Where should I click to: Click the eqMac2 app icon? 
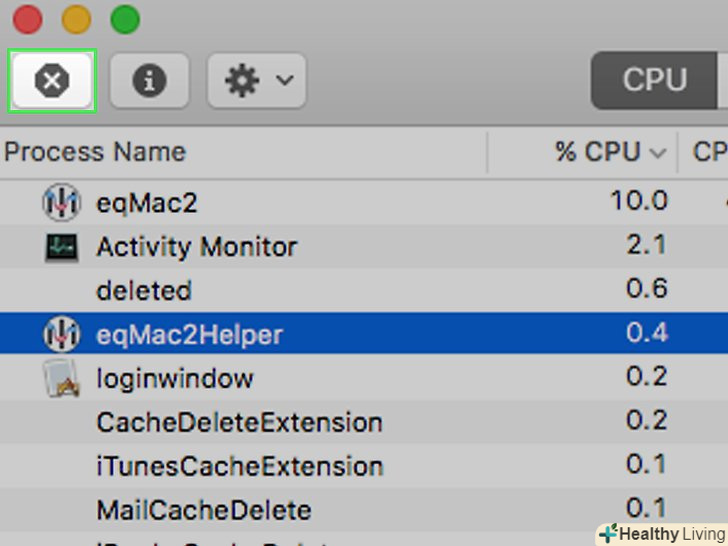click(x=61, y=203)
